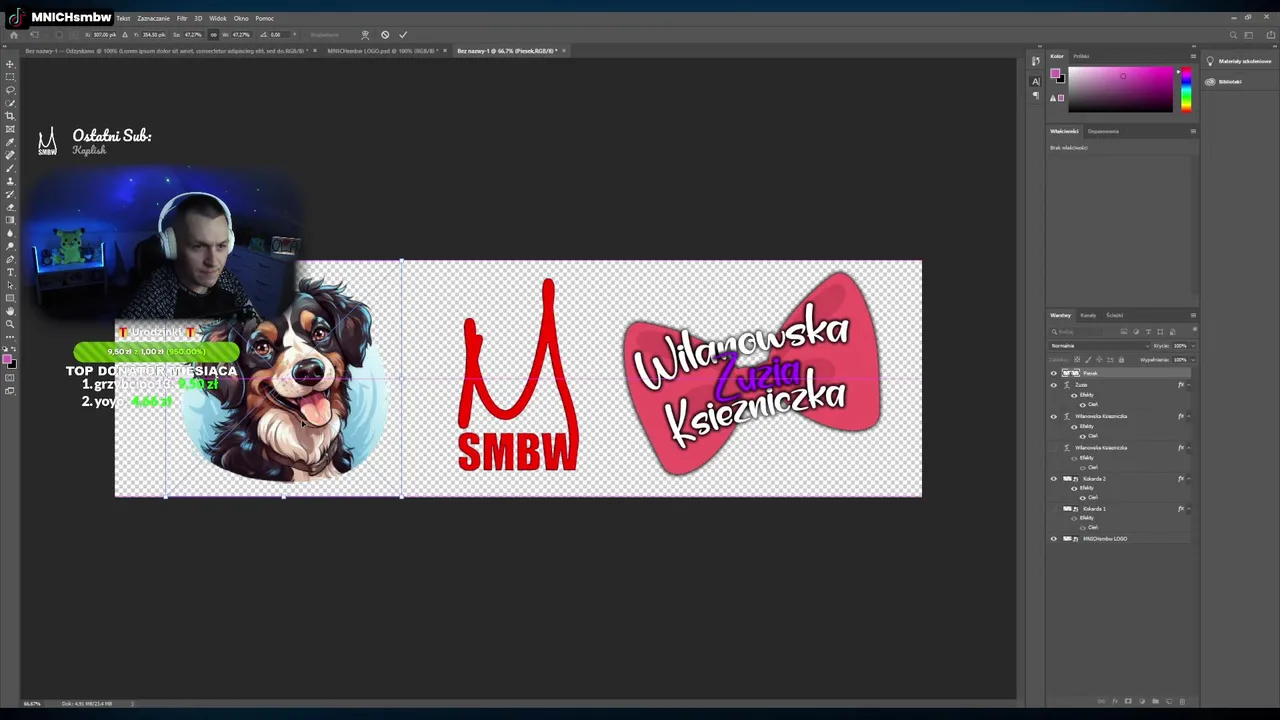Open the Kolor panel options menu
Image resolution: width=1280 pixels, height=720 pixels.
click(x=1193, y=56)
